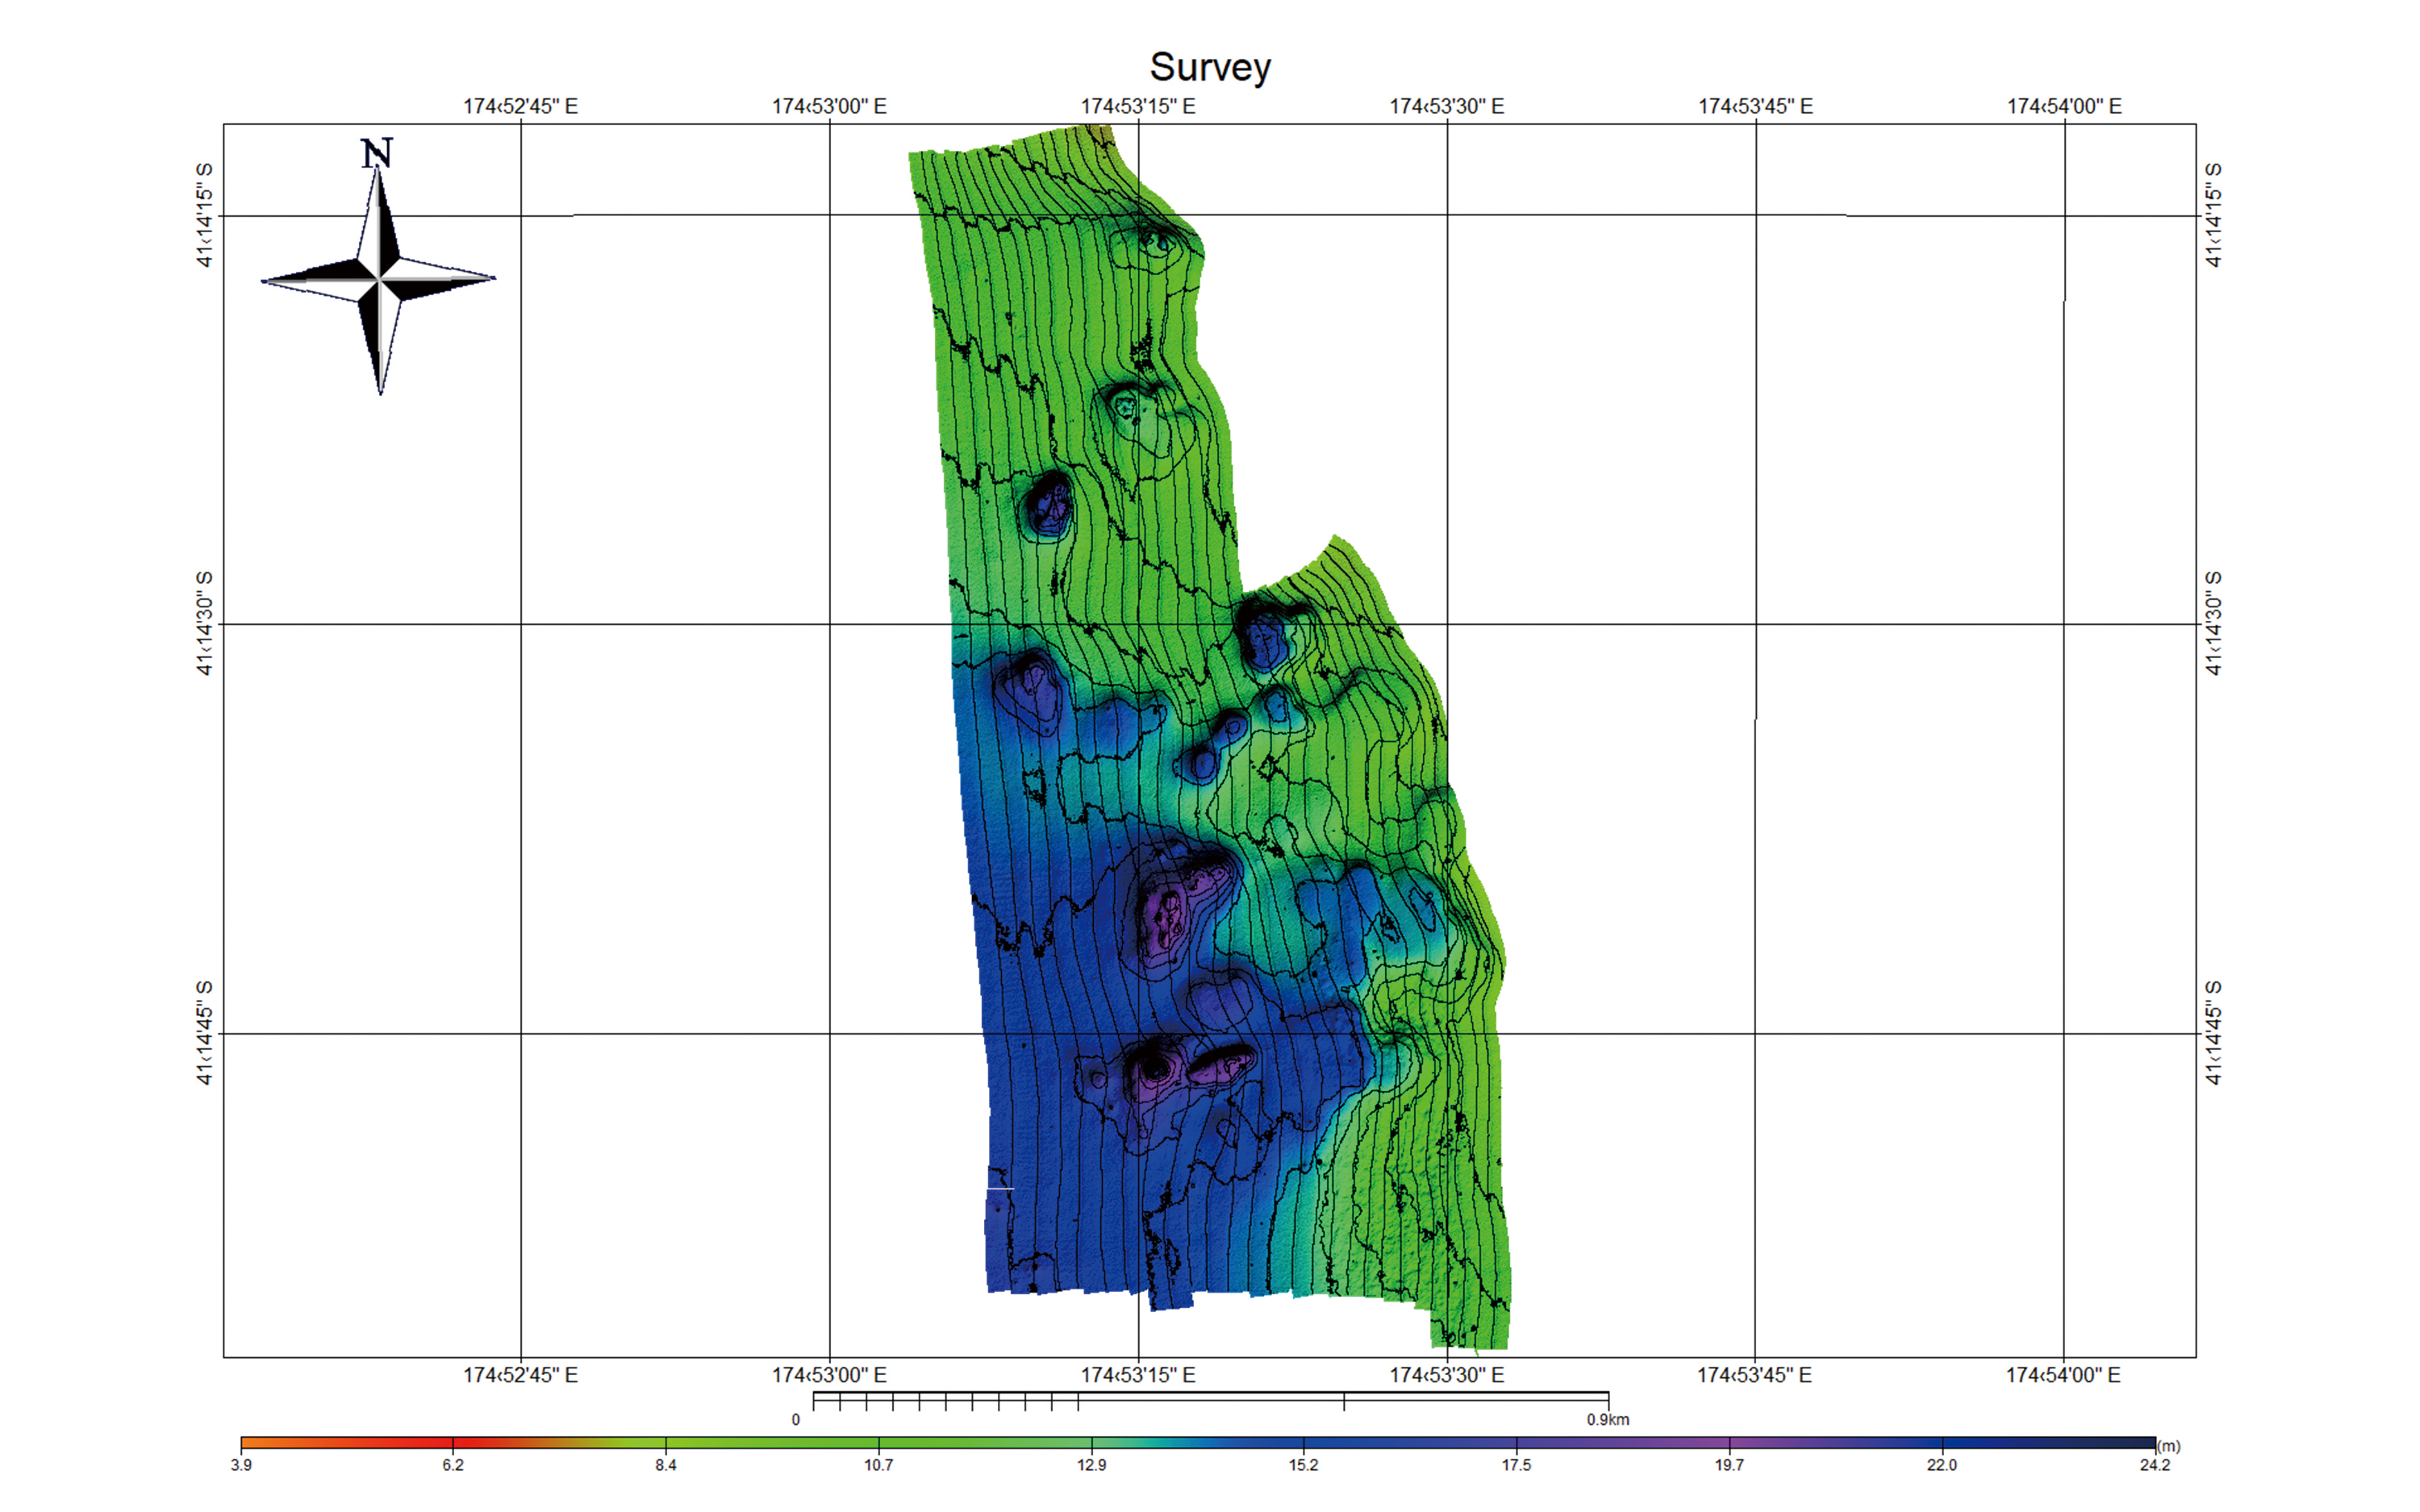This screenshot has width=2420, height=1512.
Task: Click the 6.2 depth legend value
Action: point(453,1465)
